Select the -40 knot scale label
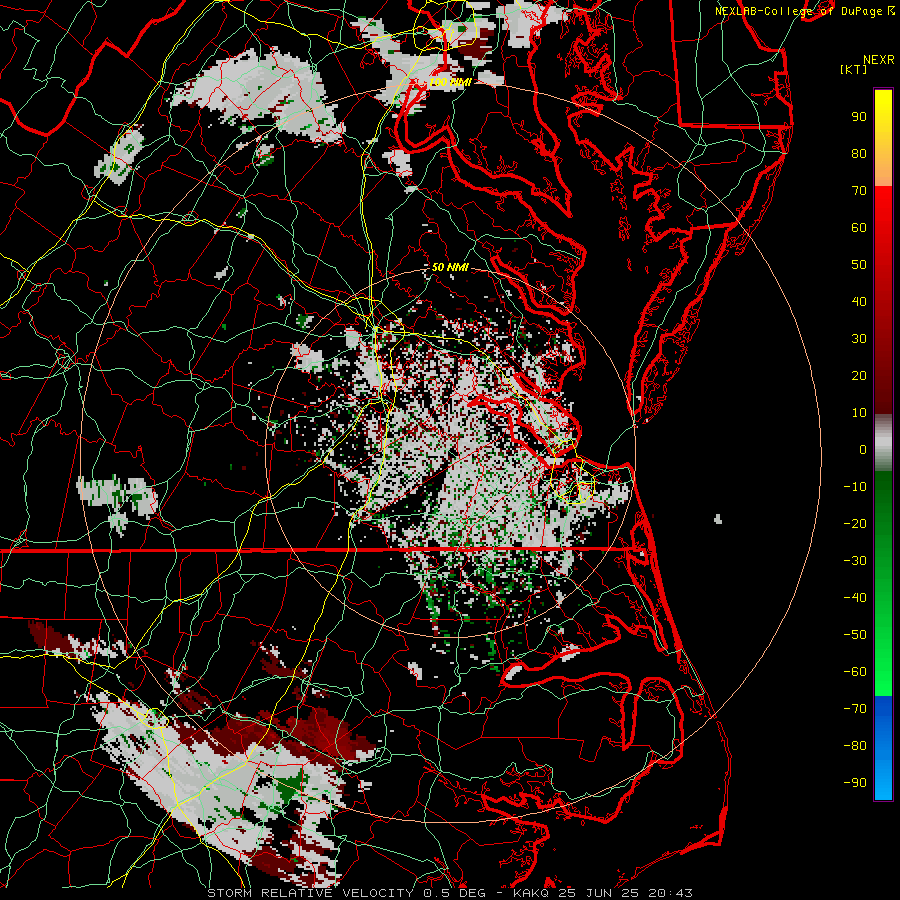900x900 pixels. (x=855, y=598)
